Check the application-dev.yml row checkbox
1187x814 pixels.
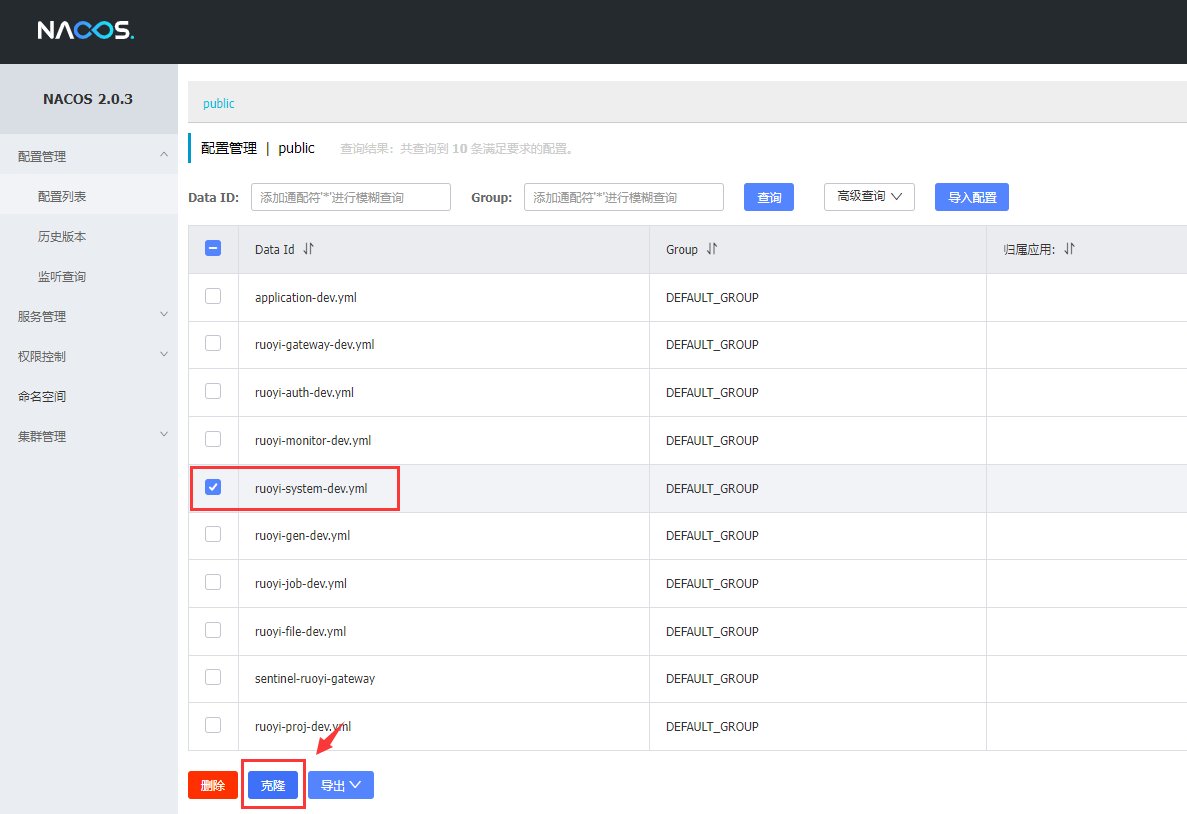tap(213, 296)
